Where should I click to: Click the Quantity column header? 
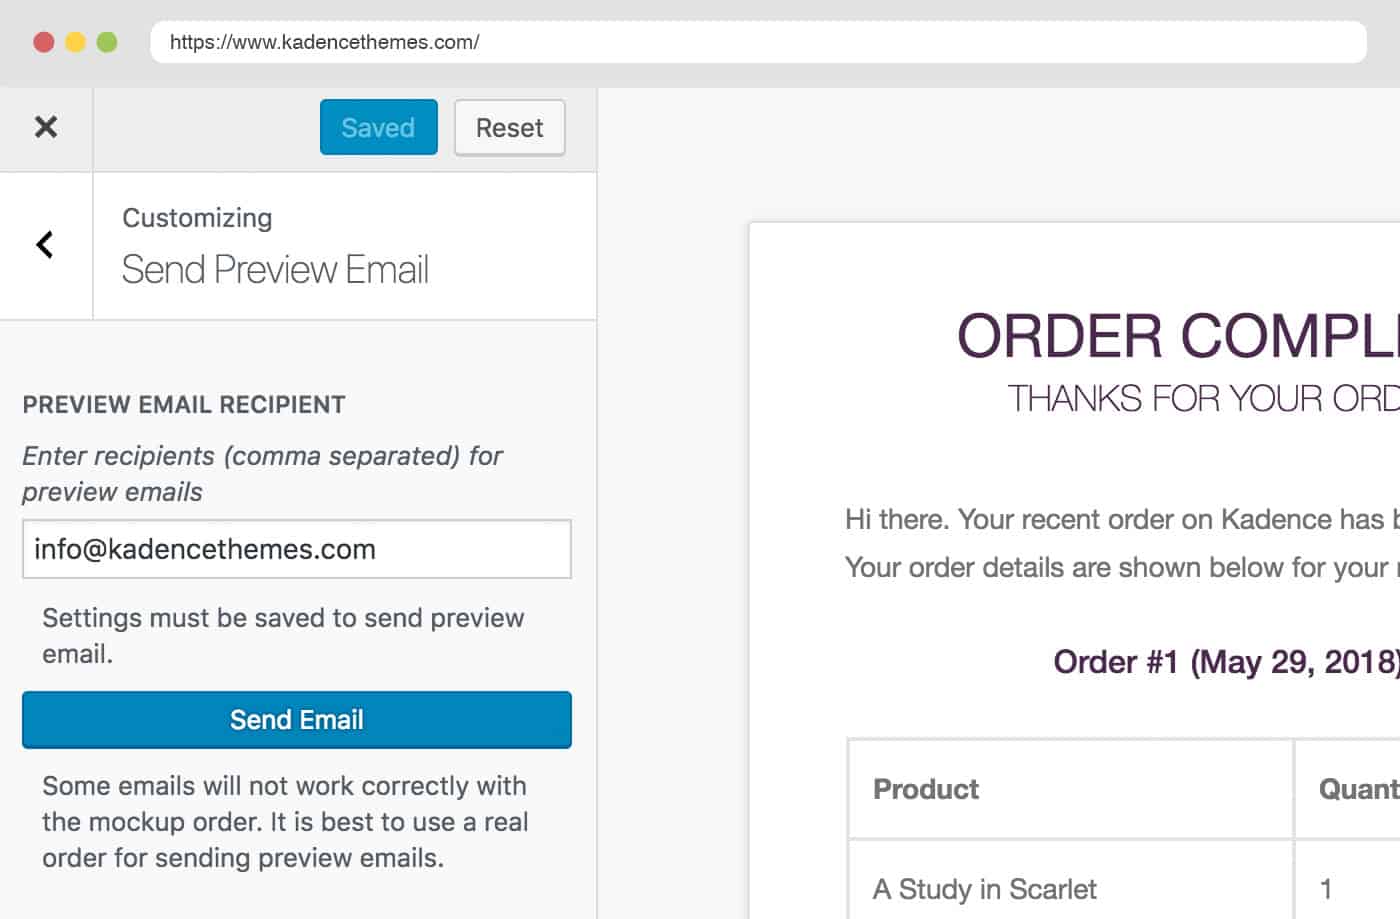pos(1358,789)
